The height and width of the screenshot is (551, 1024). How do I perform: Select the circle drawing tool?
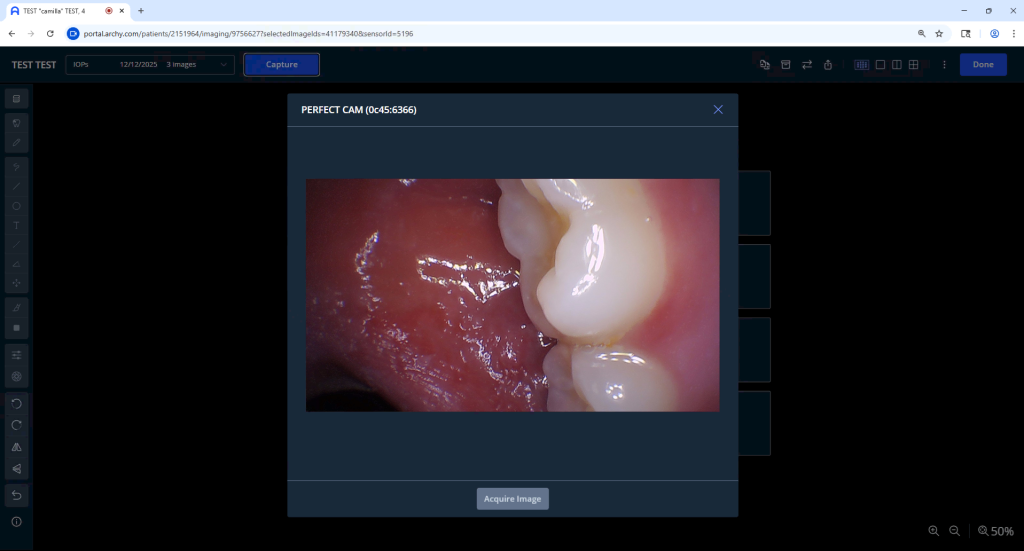click(17, 206)
